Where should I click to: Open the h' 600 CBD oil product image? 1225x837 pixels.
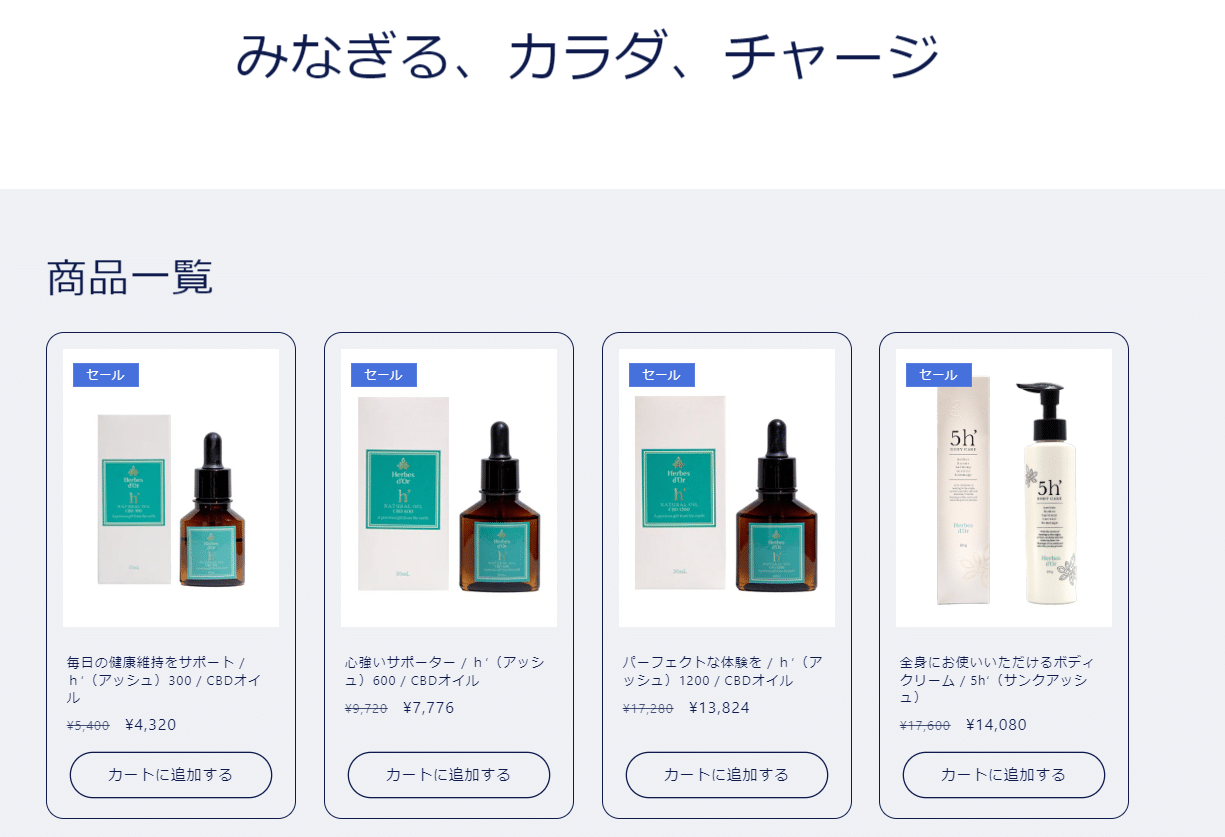[x=449, y=488]
